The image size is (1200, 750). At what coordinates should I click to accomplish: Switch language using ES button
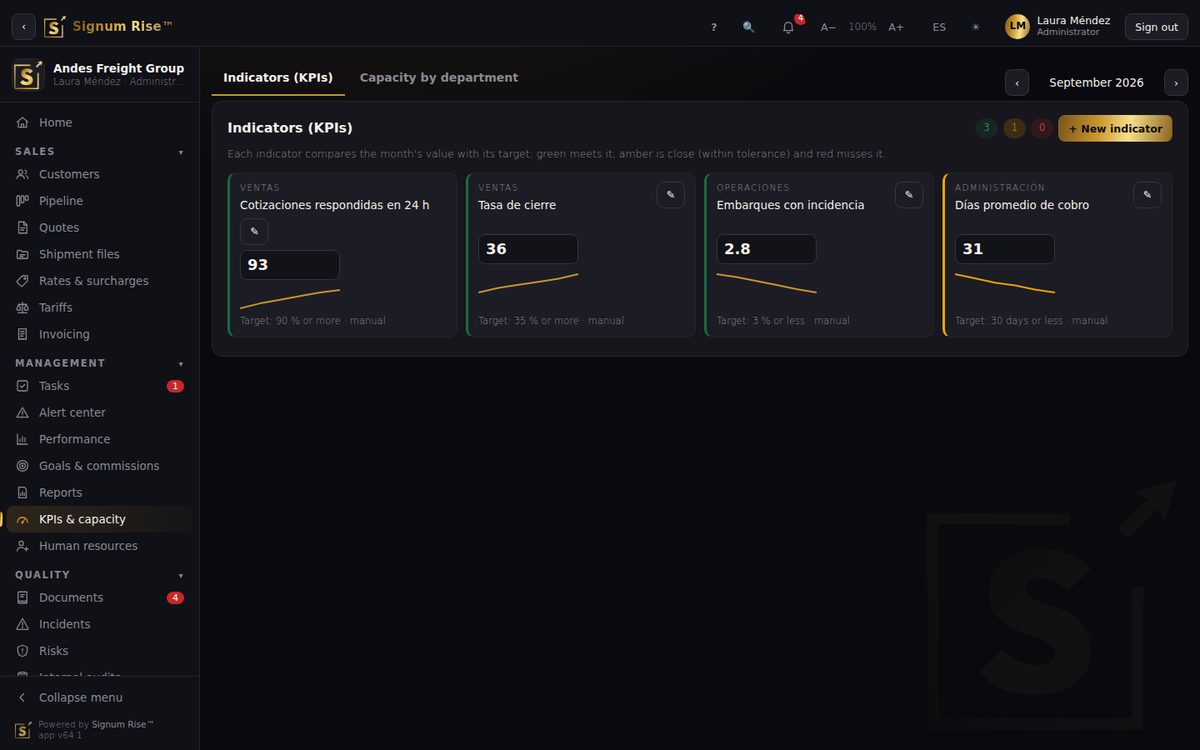(x=939, y=27)
